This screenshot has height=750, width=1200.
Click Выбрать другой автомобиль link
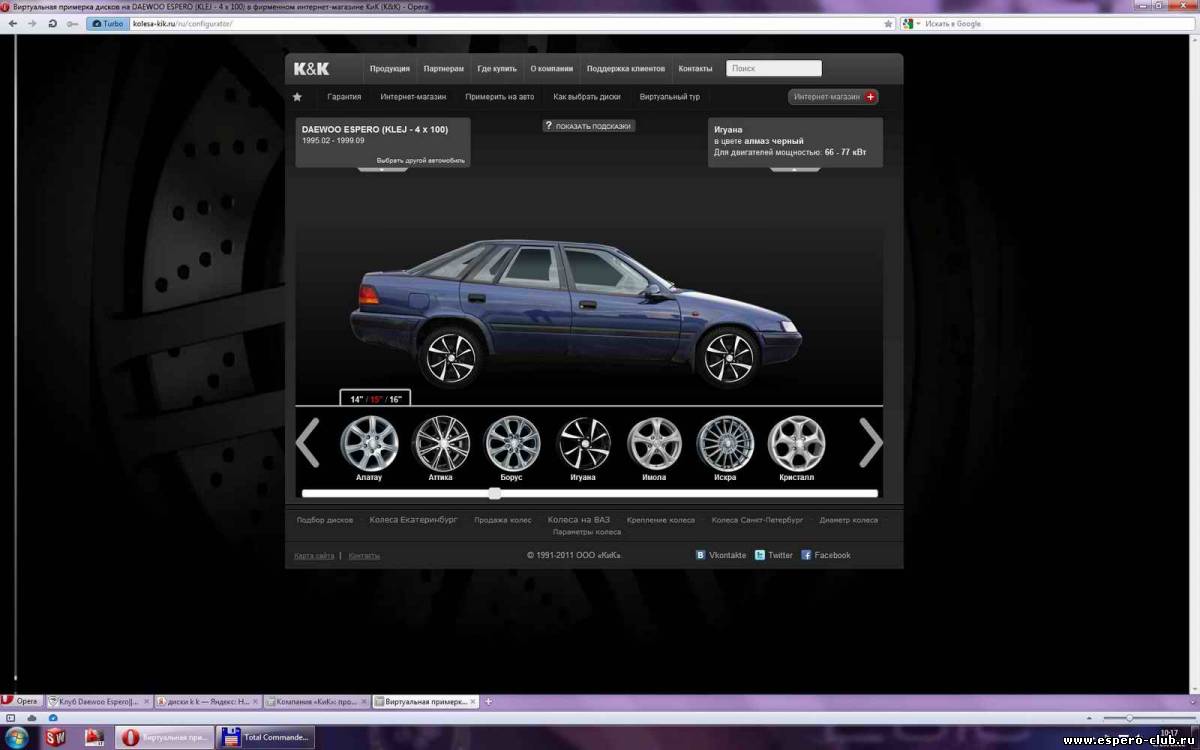coord(421,160)
